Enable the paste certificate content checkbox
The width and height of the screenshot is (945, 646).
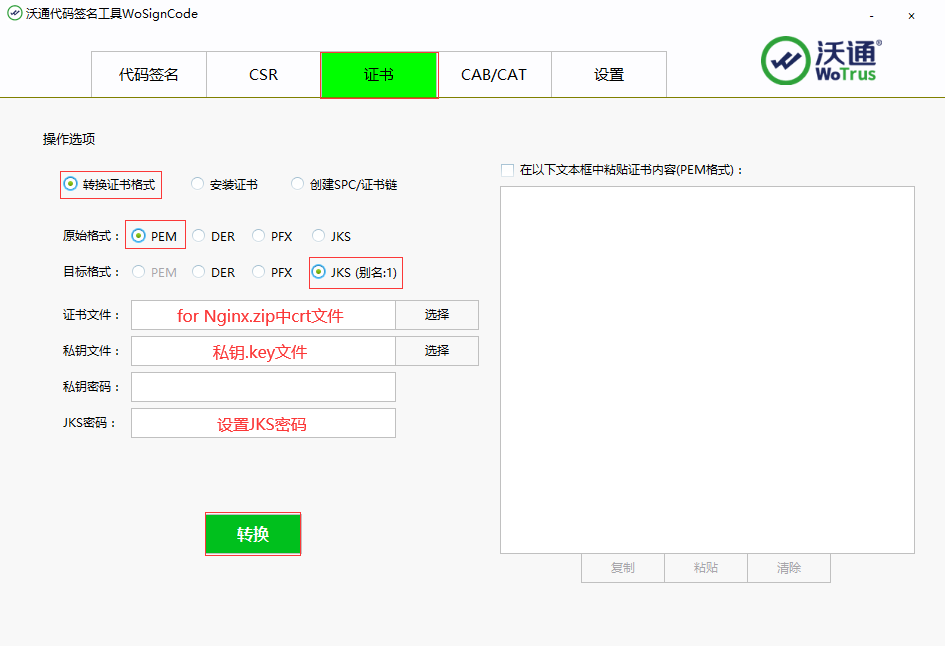point(506,169)
